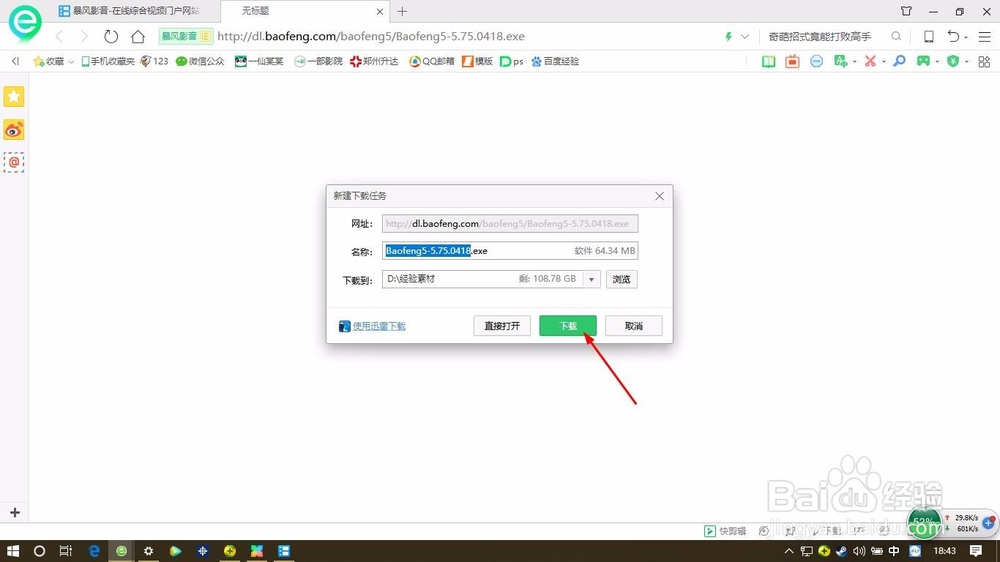Screen dimensions: 1000x562
Task: Close the 无标题 tab
Action: click(x=379, y=11)
